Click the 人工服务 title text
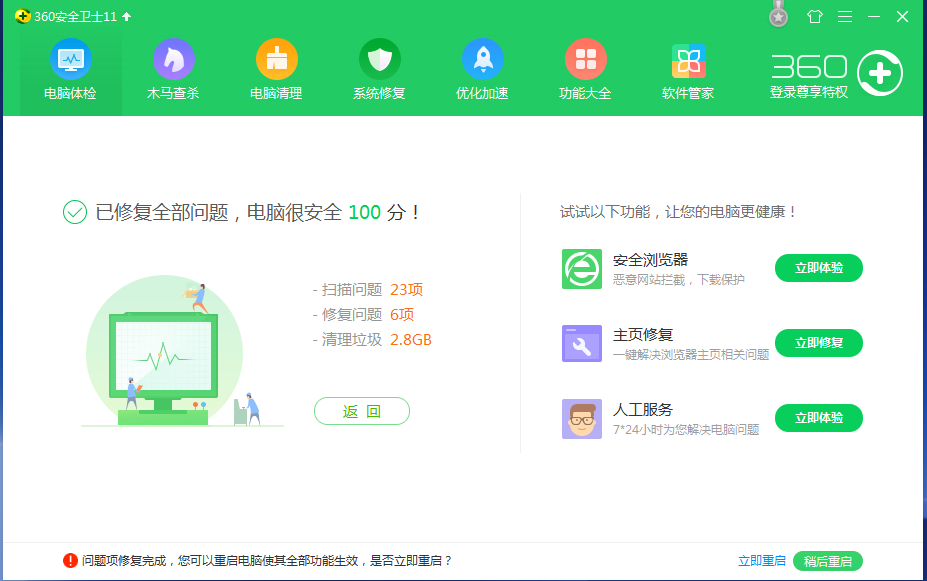Screen dimensions: 927x581 pos(643,410)
